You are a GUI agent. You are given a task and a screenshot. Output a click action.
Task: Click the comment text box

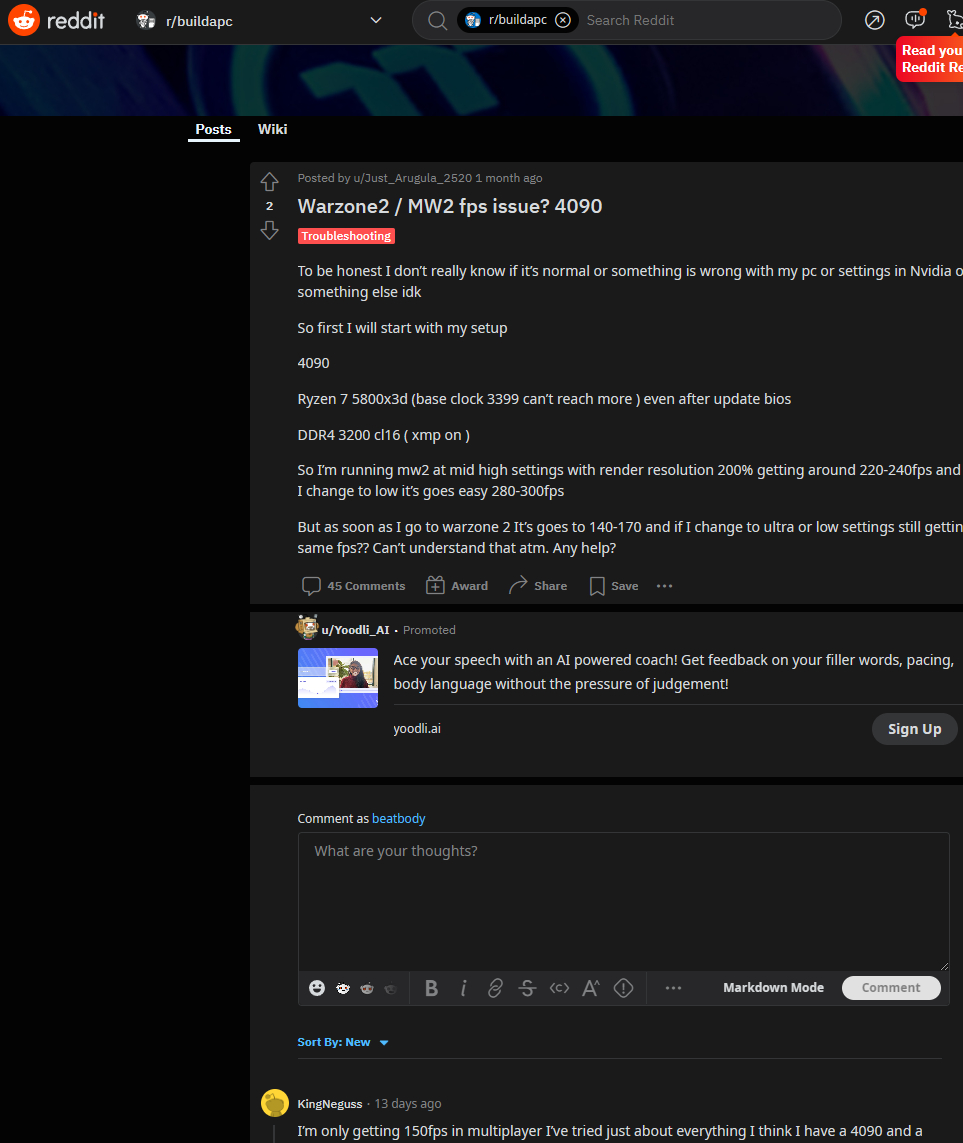pos(623,901)
